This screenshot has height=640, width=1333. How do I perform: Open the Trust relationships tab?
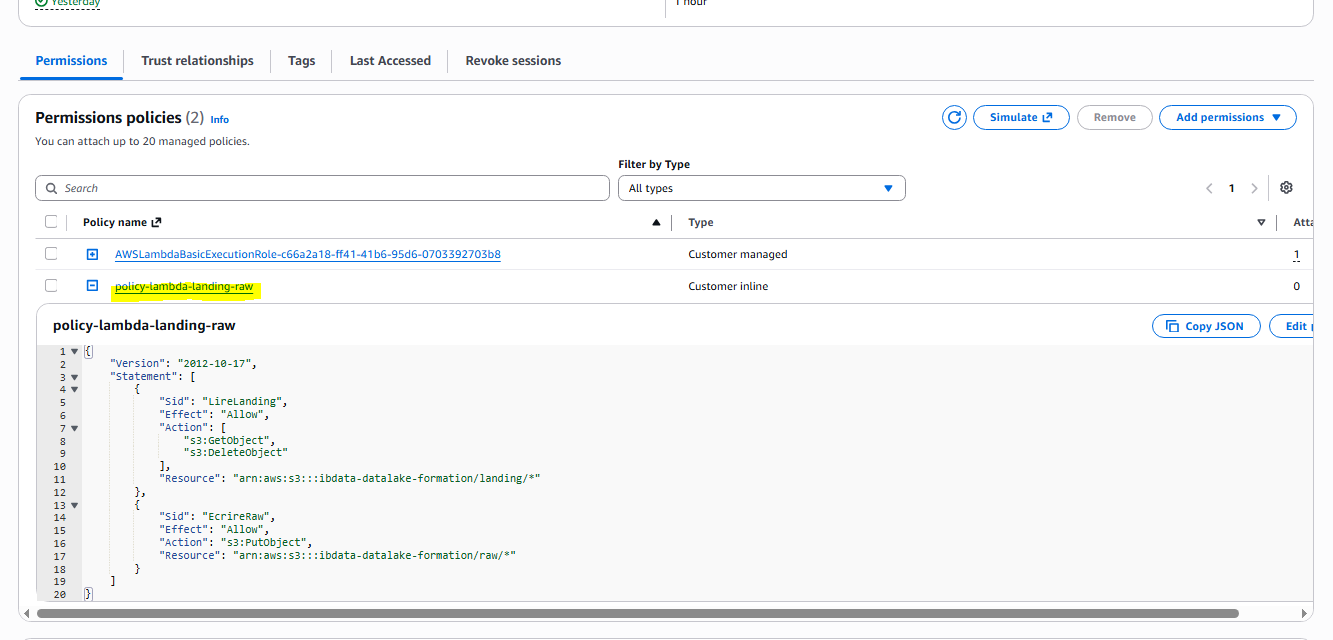[197, 61]
